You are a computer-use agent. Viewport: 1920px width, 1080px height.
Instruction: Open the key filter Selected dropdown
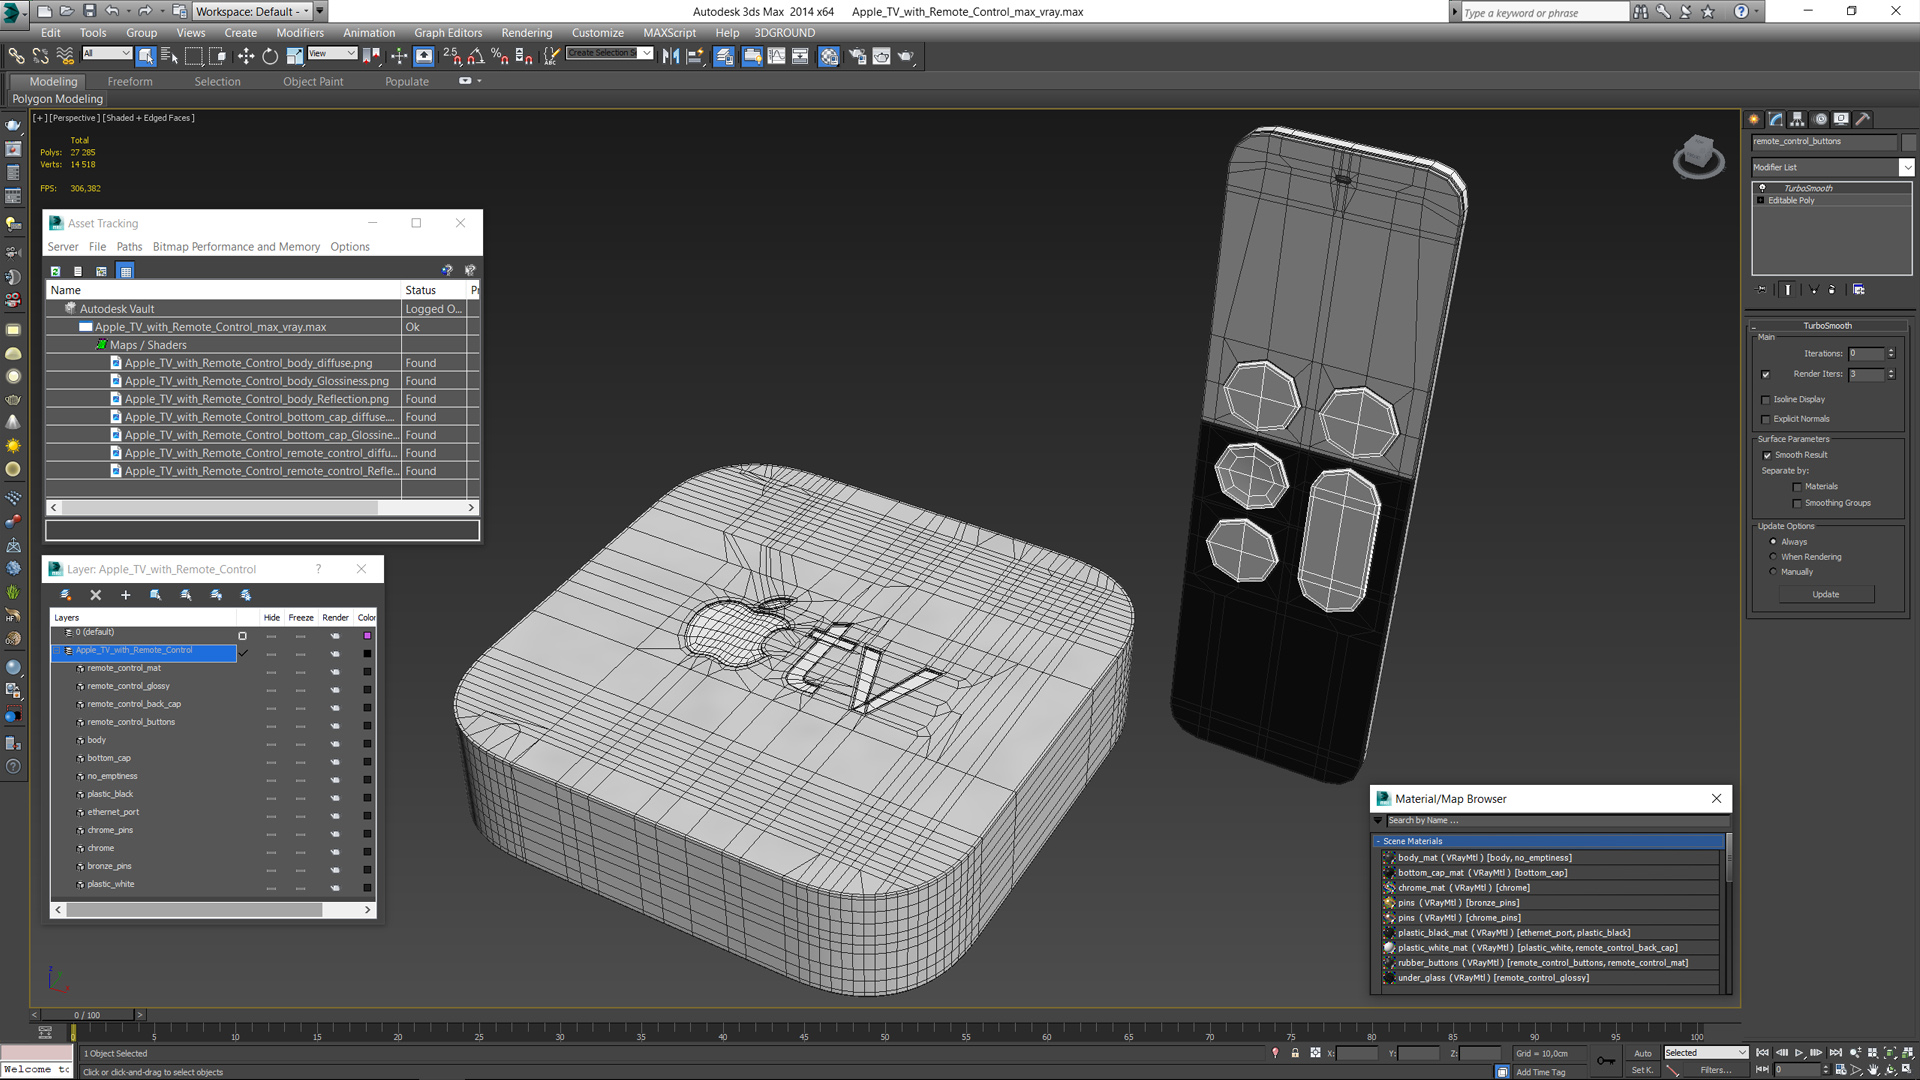pyautogui.click(x=1706, y=1053)
